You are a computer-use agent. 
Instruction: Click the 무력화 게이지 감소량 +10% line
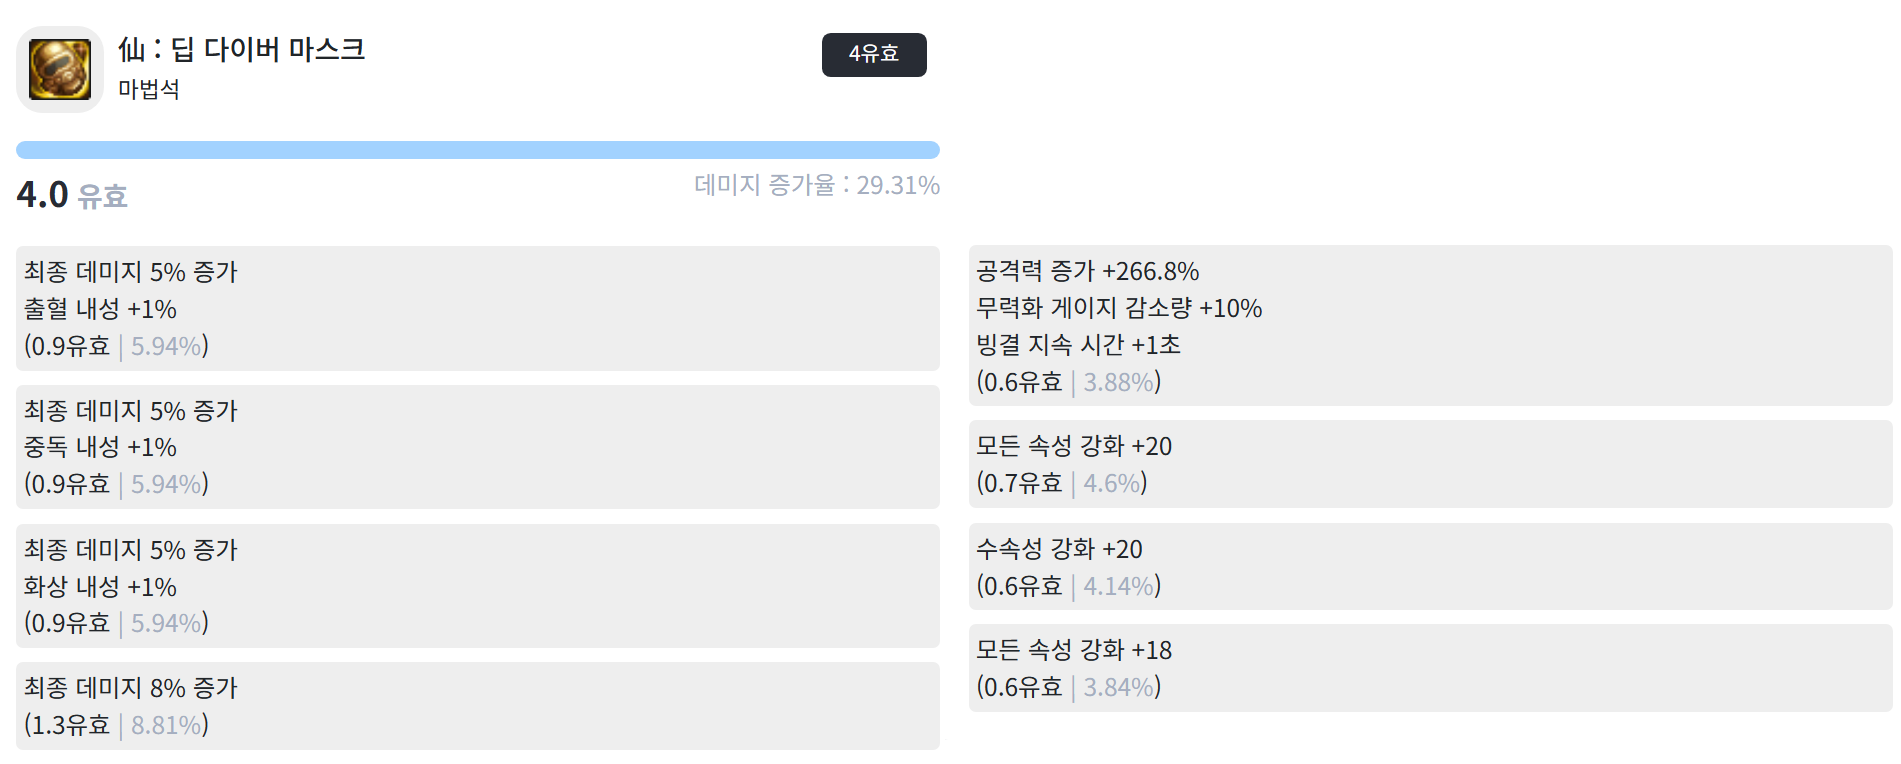click(x=1119, y=308)
